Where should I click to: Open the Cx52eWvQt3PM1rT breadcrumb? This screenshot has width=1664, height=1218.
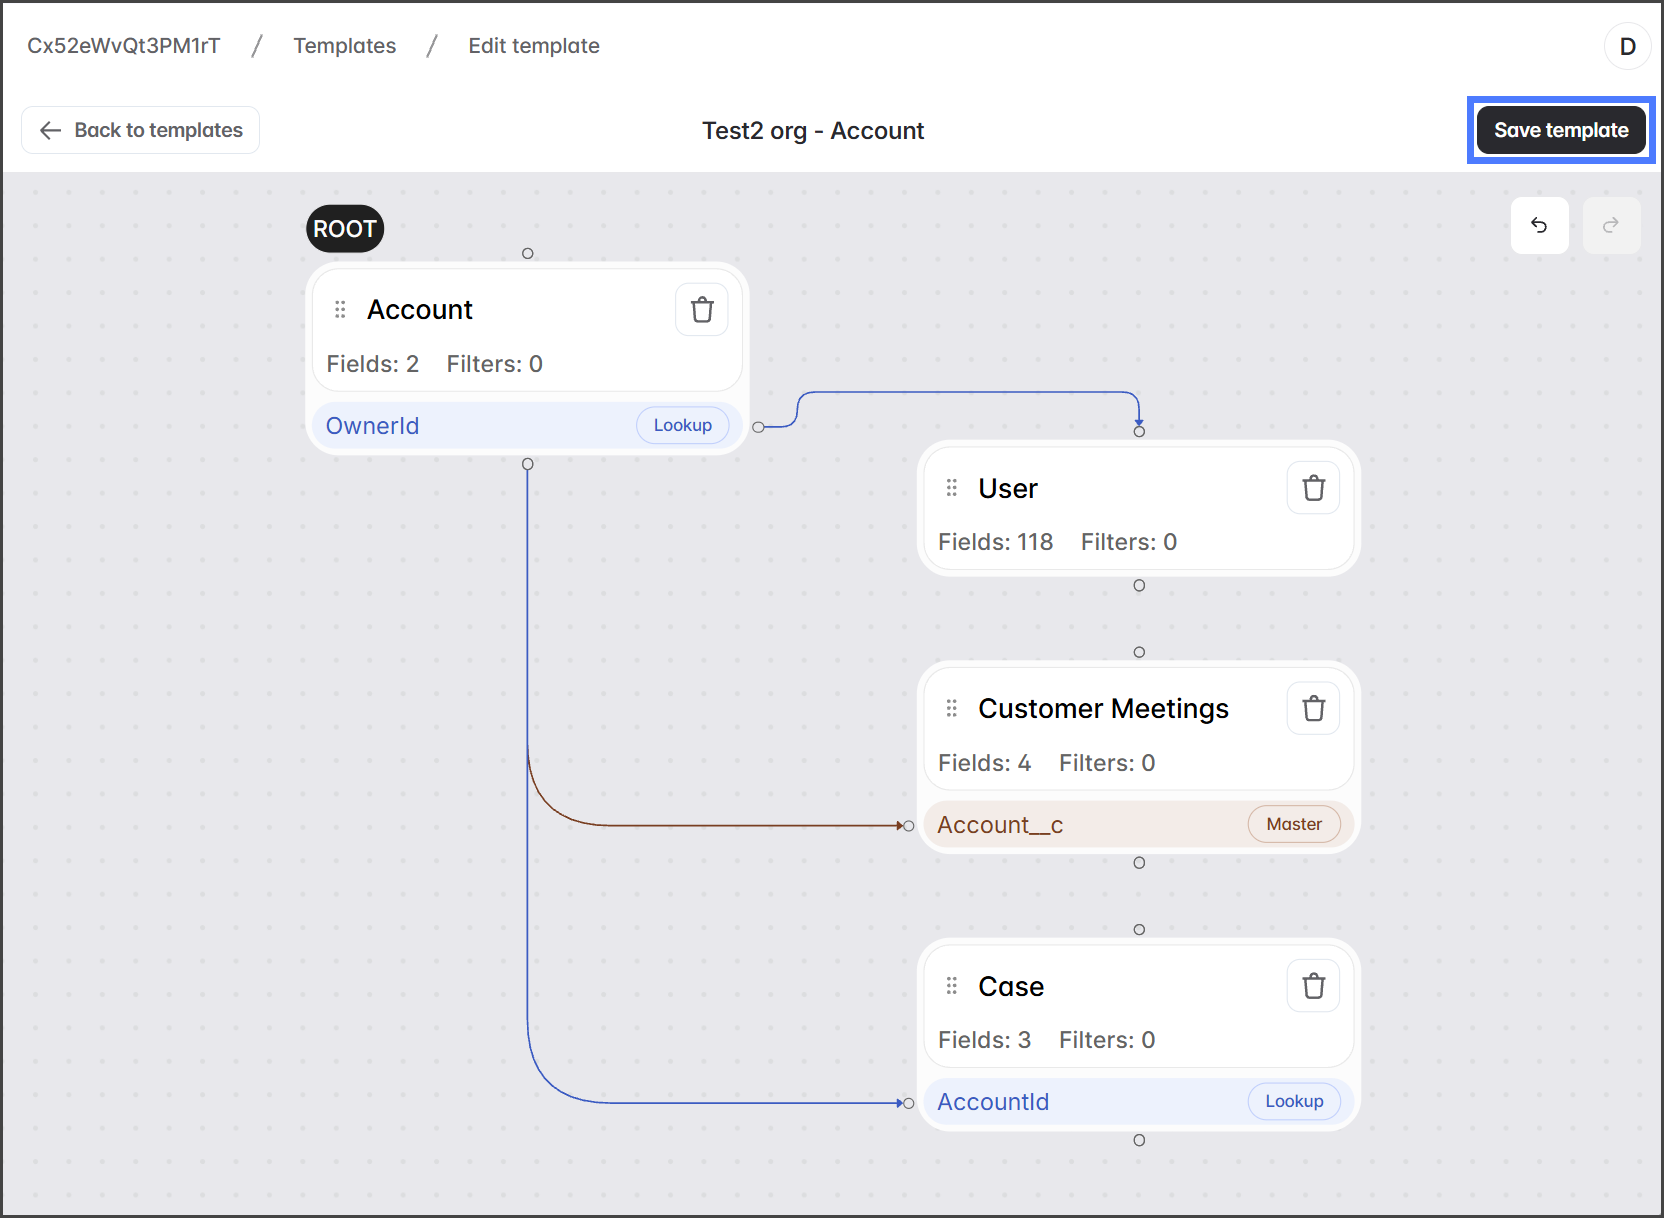pyautogui.click(x=124, y=46)
